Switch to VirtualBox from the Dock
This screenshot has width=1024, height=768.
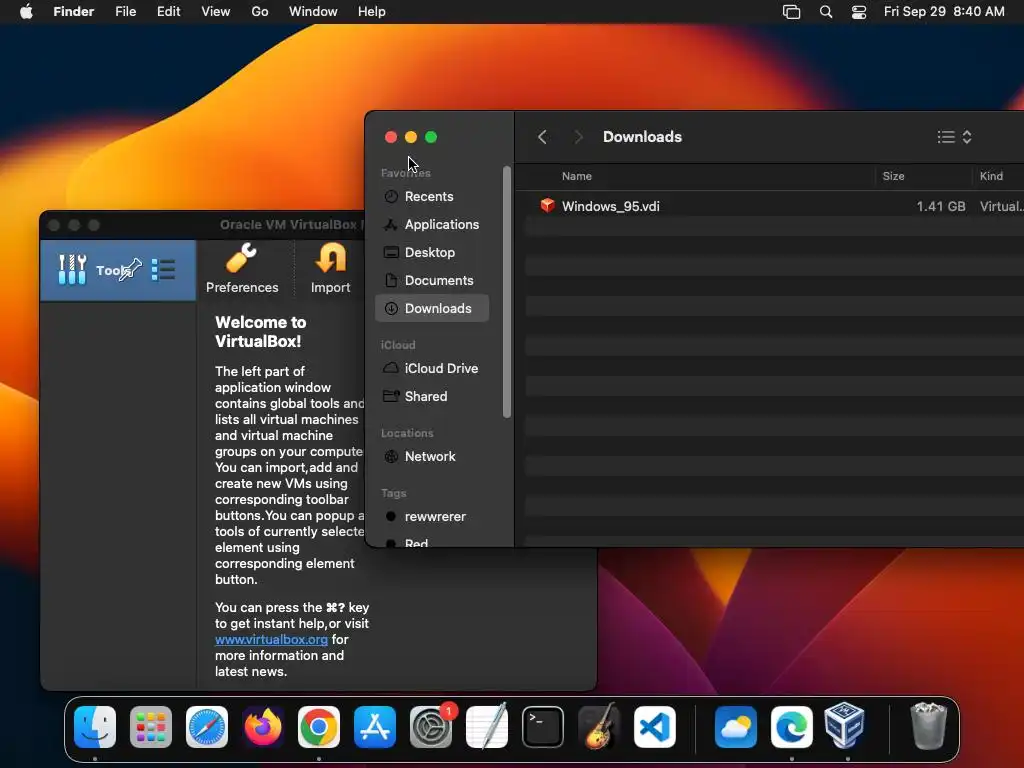[x=845, y=726]
